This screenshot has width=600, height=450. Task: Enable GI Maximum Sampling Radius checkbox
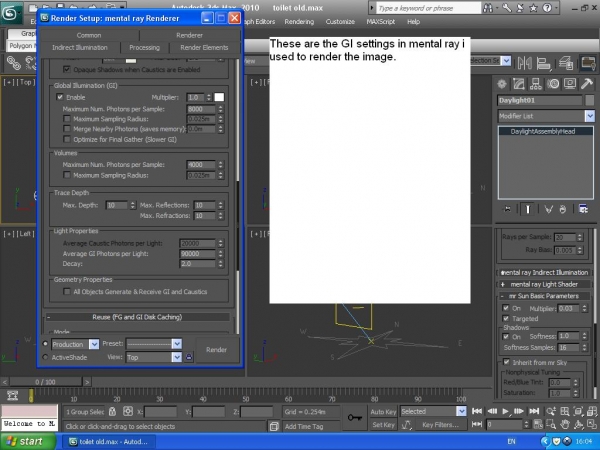tap(67, 119)
